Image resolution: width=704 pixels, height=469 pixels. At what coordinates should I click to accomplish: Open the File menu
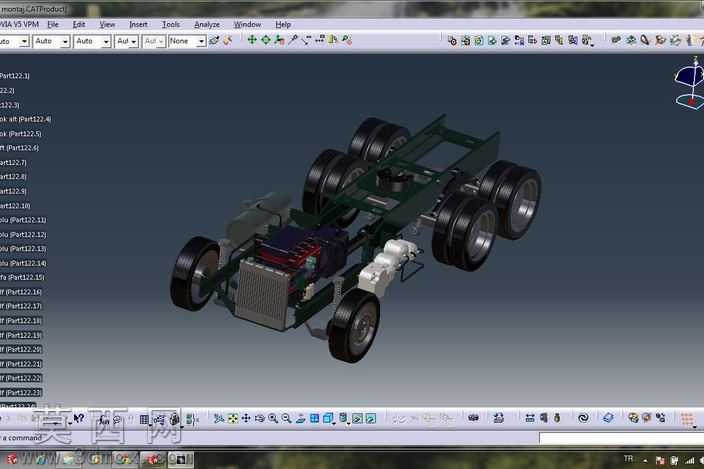[x=53, y=24]
